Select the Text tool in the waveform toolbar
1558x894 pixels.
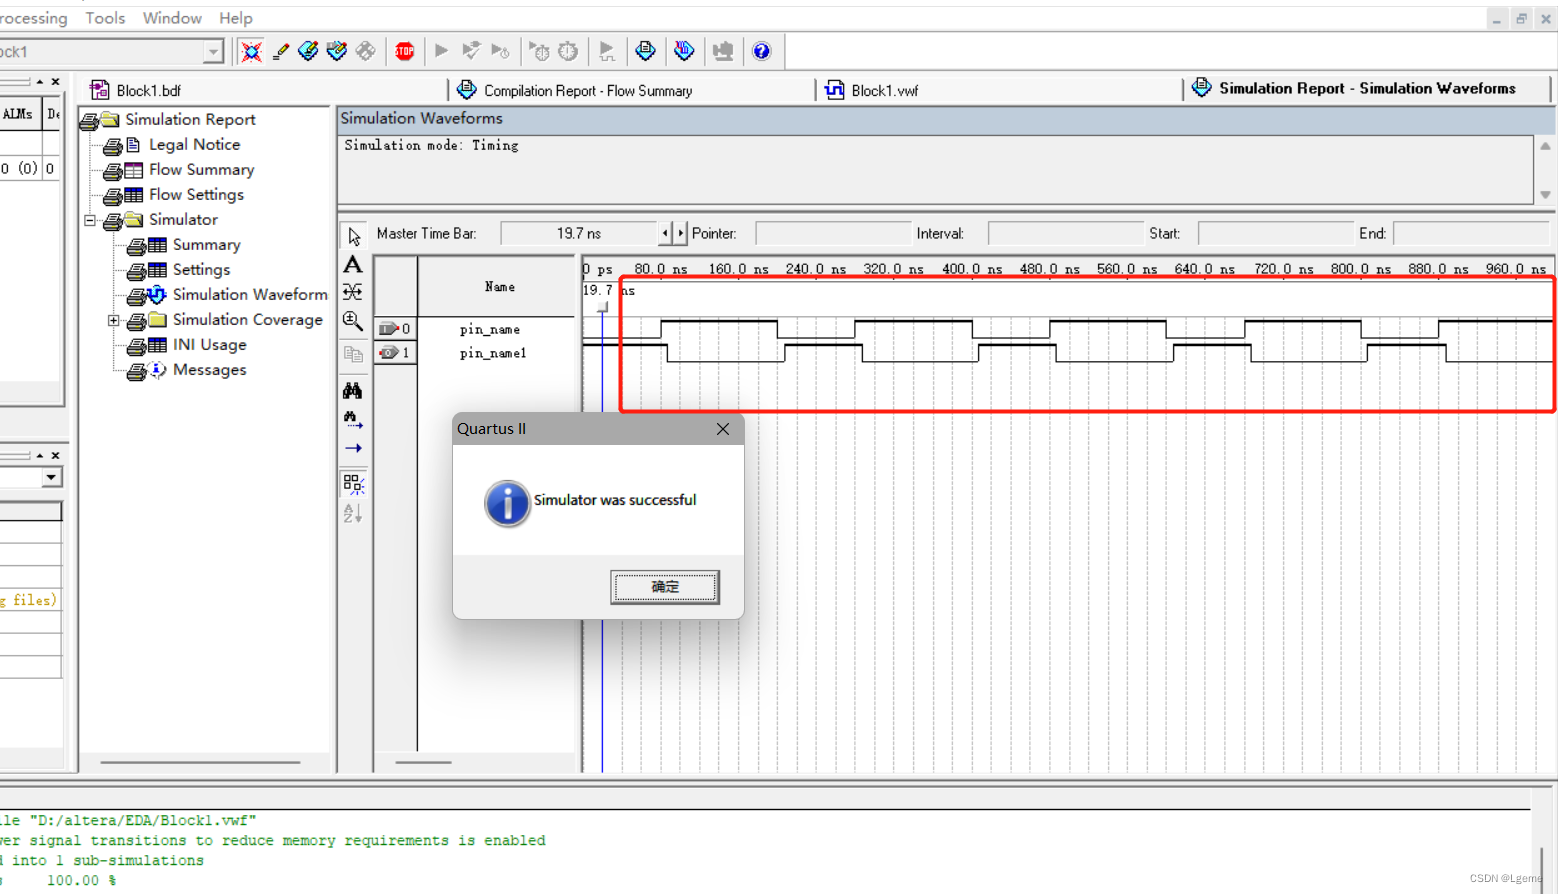(x=352, y=264)
